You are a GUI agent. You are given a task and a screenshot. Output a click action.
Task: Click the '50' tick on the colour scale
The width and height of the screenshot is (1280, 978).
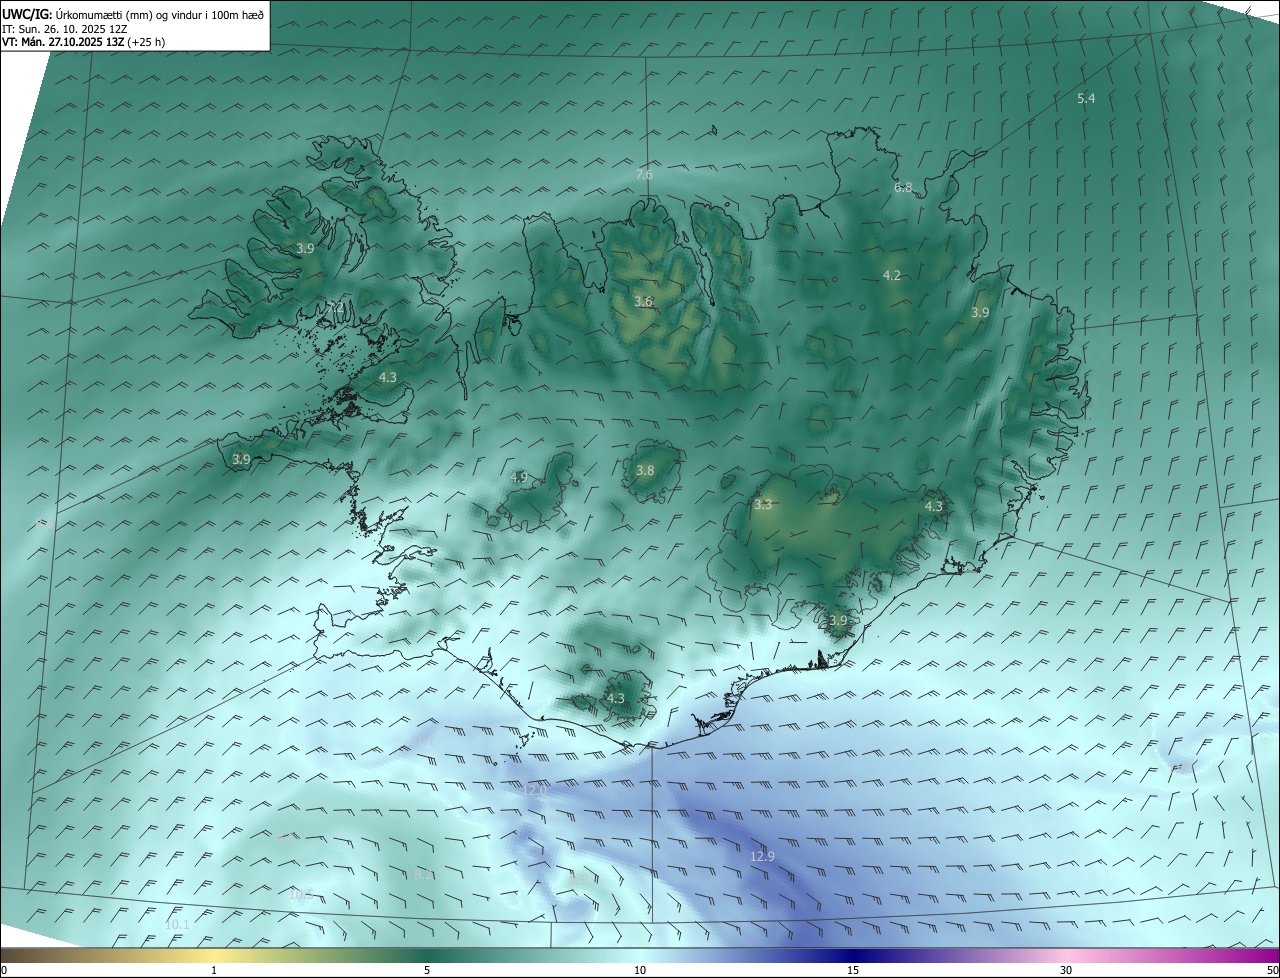click(x=1272, y=970)
